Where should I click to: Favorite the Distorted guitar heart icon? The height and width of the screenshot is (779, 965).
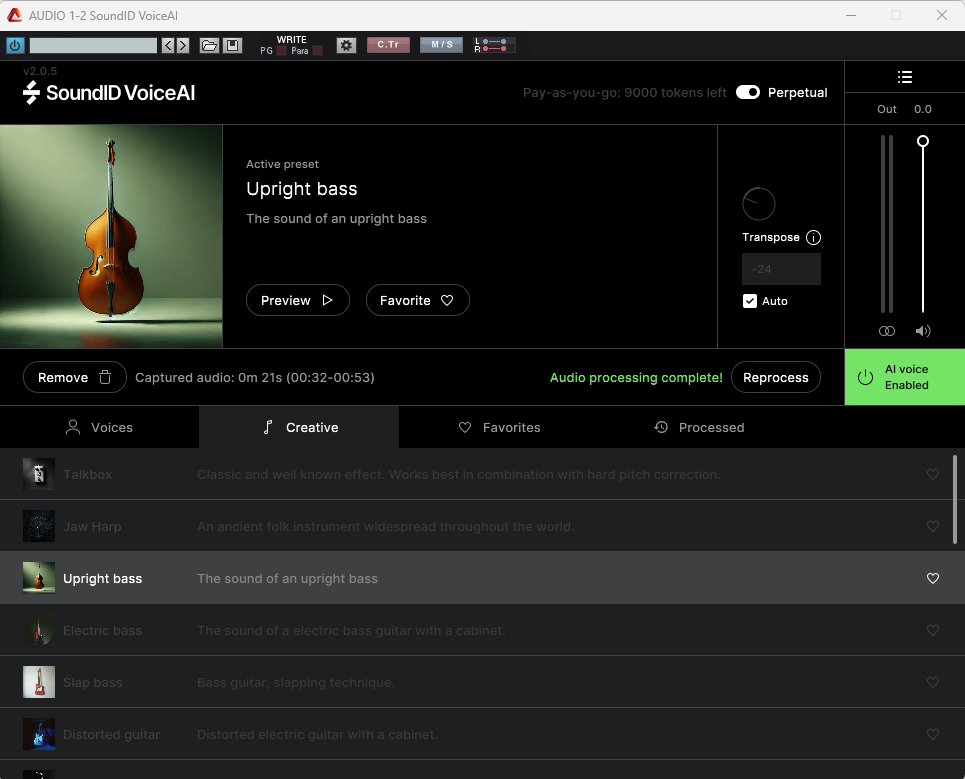pyautogui.click(x=933, y=734)
